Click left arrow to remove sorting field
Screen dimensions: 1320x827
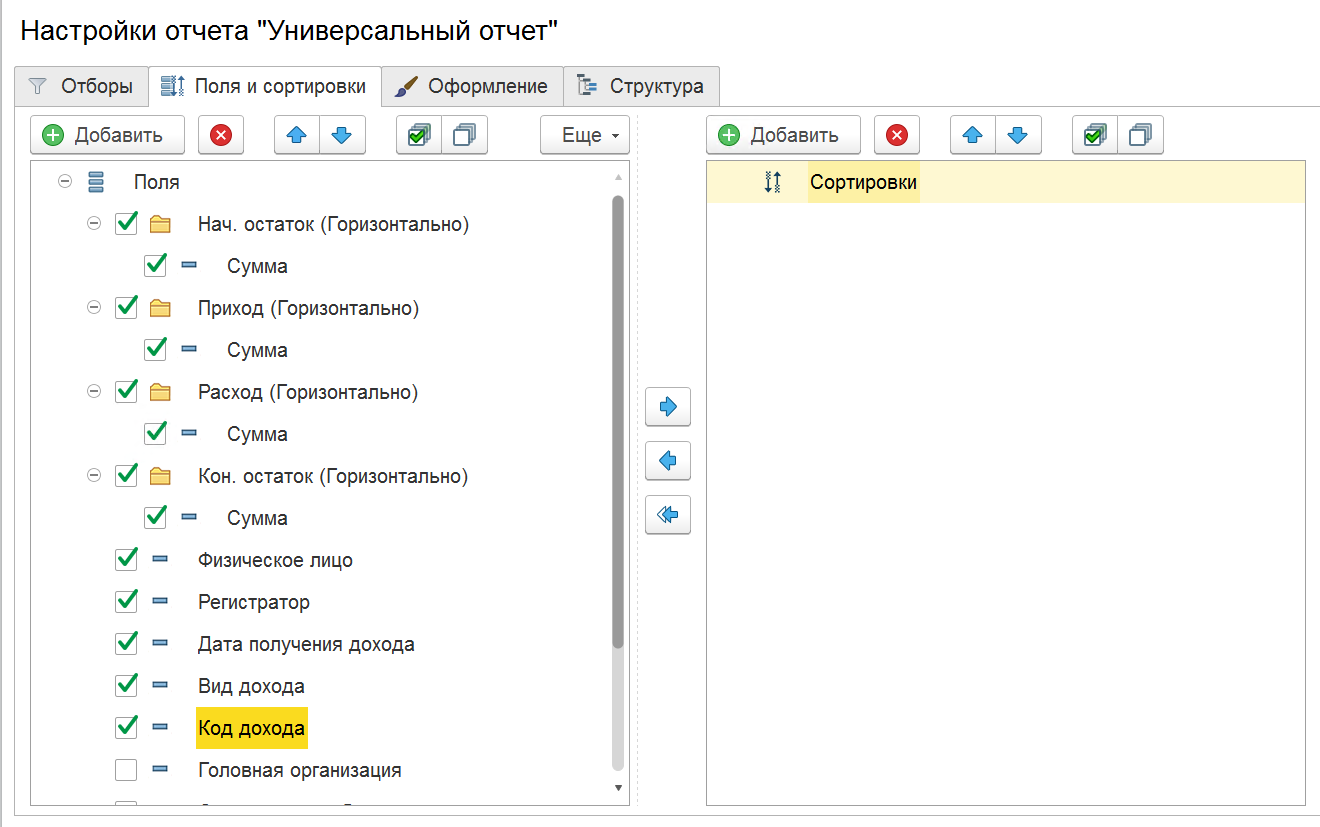click(x=668, y=461)
